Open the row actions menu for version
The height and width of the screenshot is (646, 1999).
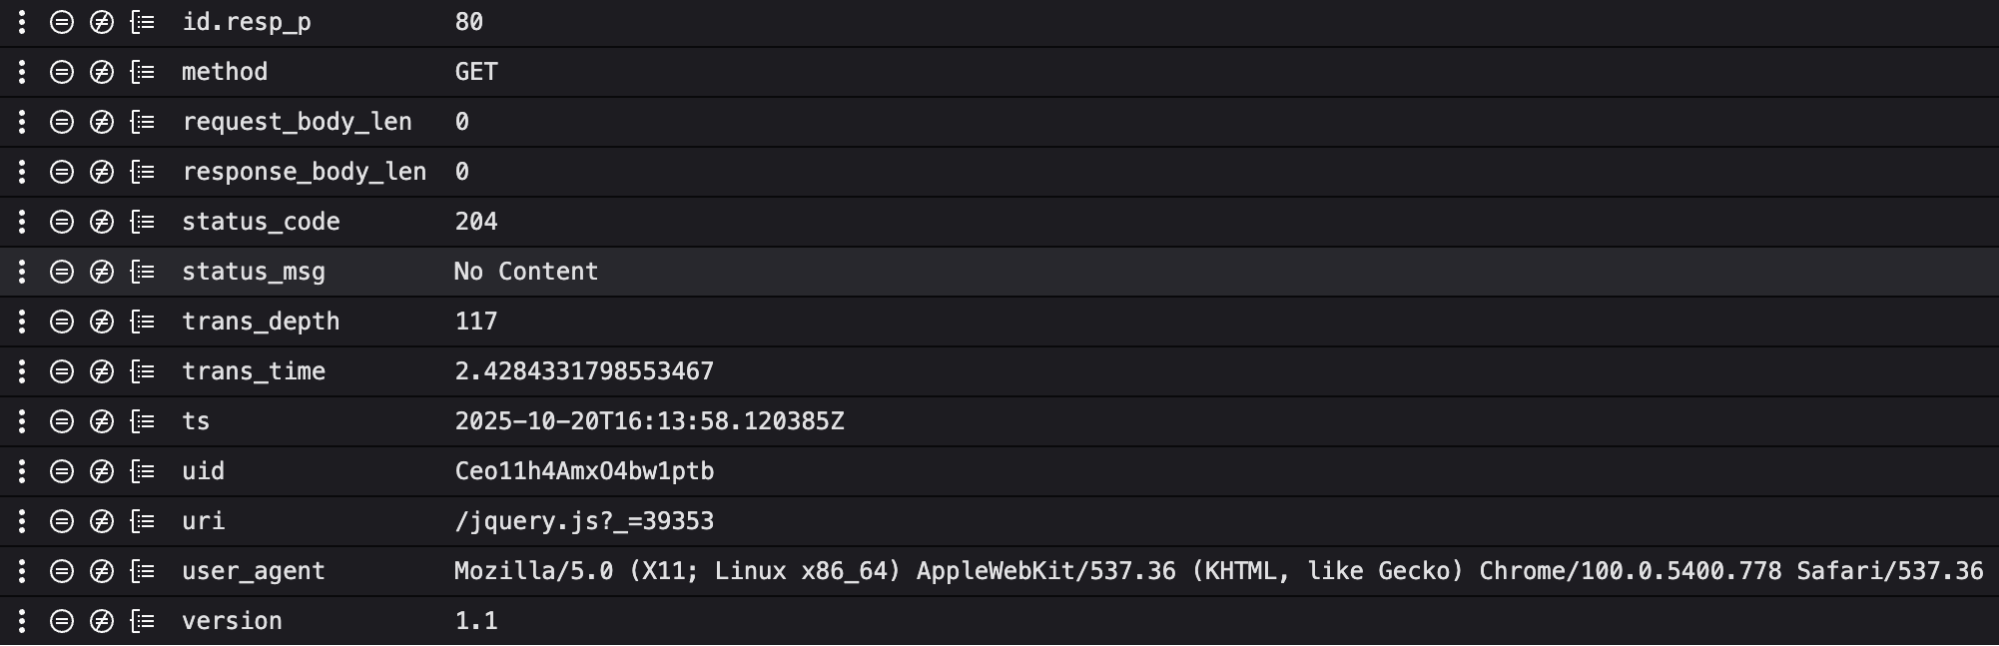pos(22,621)
